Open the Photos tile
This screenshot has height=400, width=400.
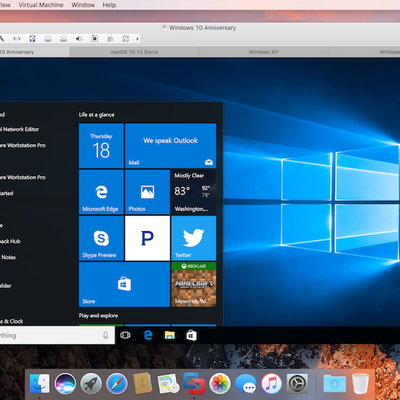click(x=147, y=192)
